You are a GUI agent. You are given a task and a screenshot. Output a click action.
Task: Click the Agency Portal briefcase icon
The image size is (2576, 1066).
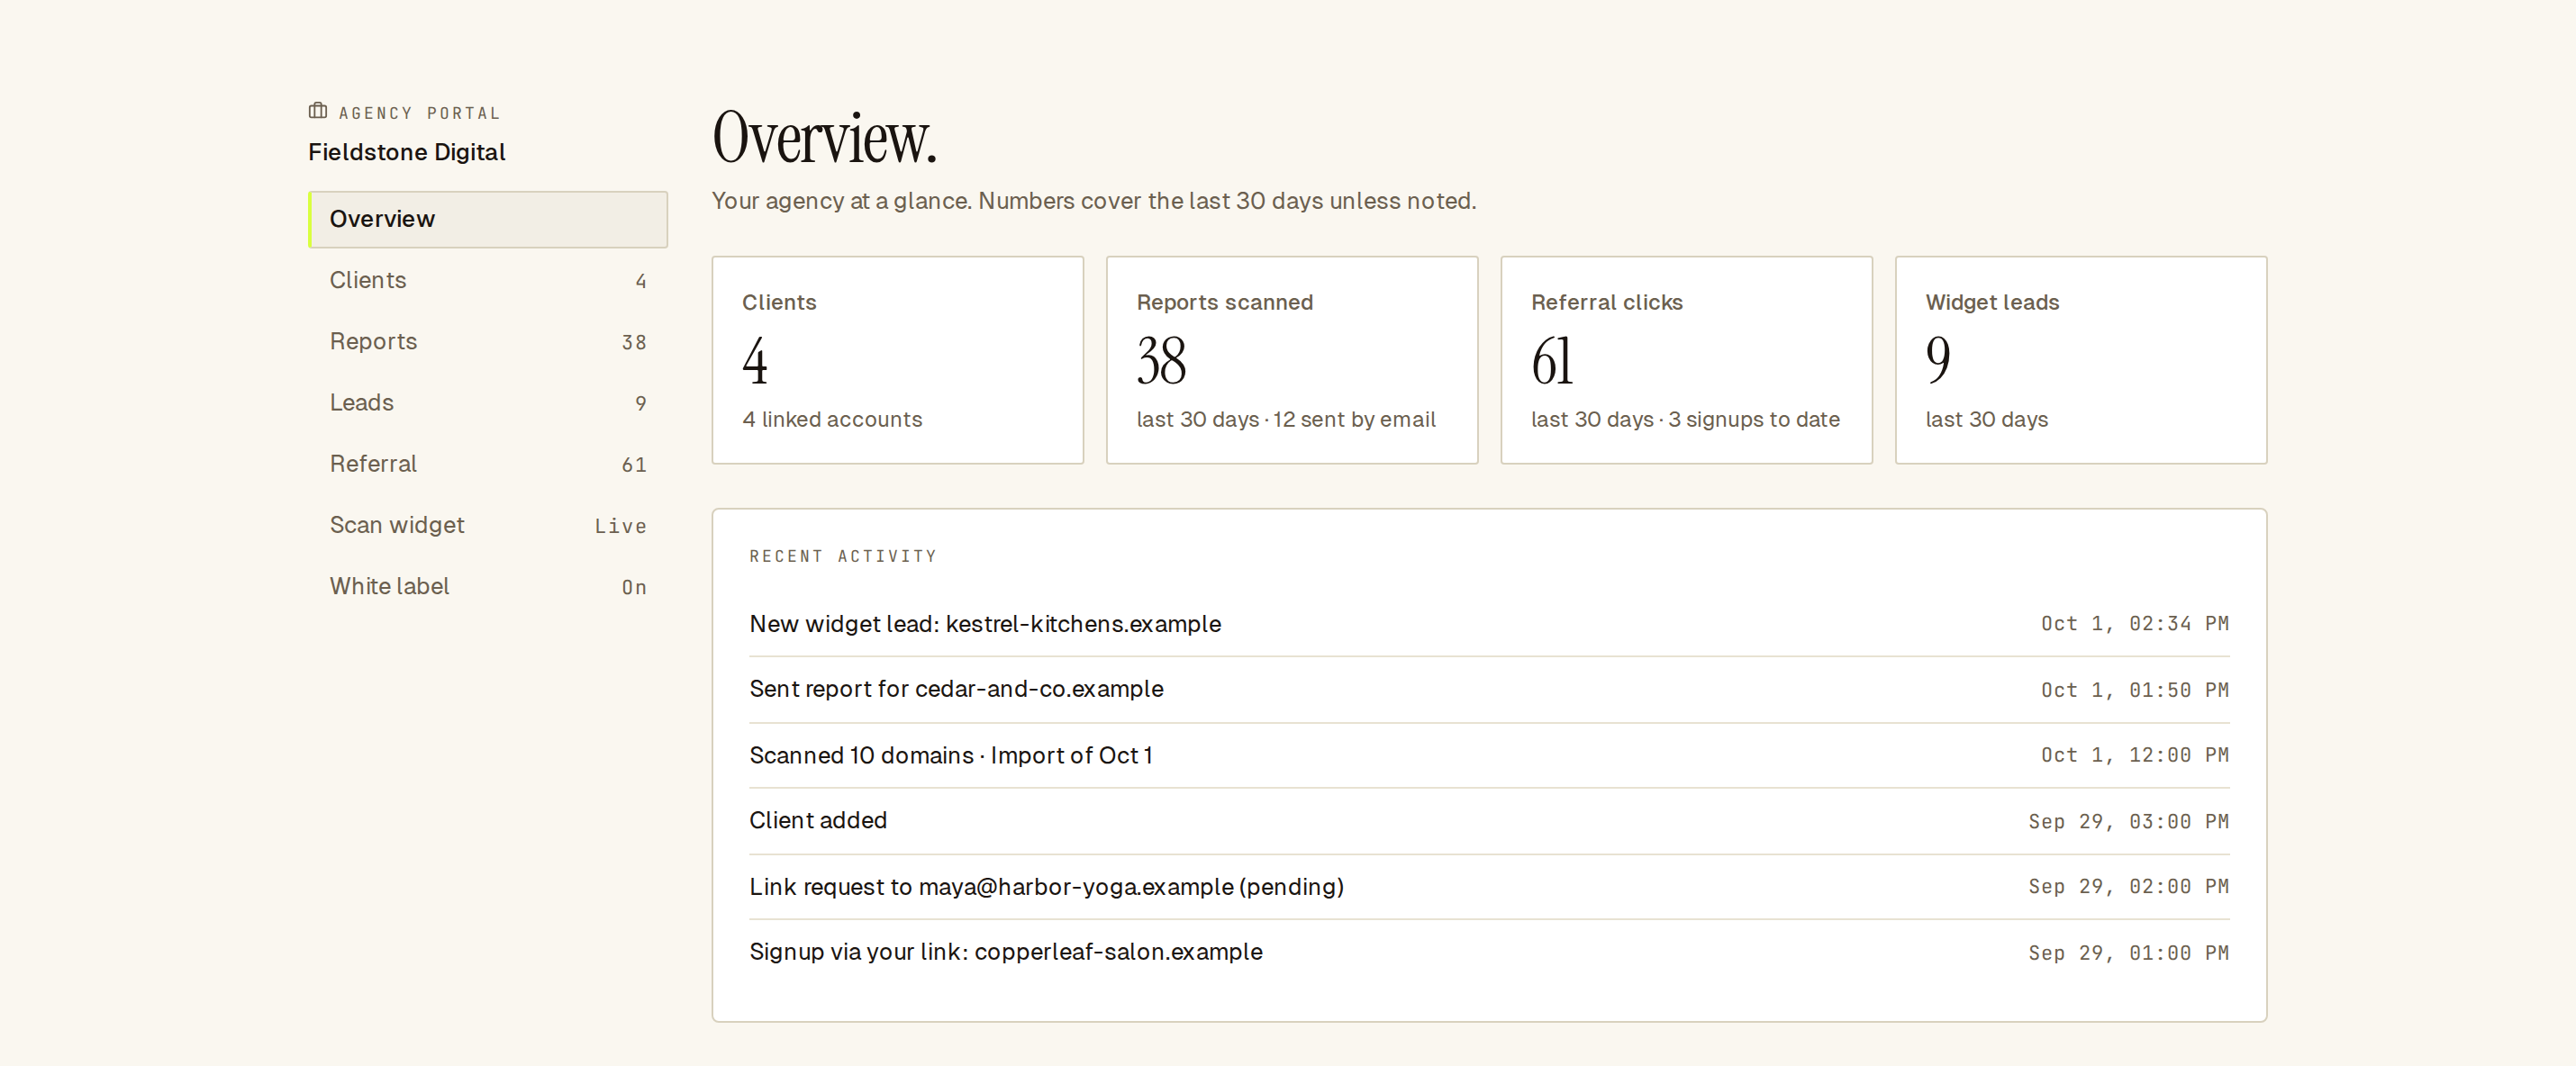(318, 111)
